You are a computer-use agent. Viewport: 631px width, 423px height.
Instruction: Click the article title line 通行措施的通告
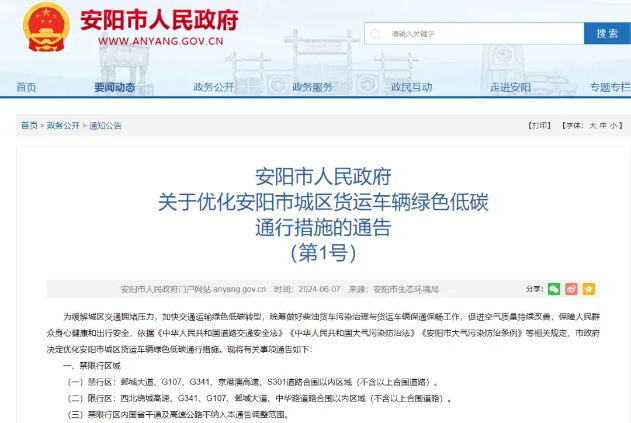pyautogui.click(x=323, y=227)
